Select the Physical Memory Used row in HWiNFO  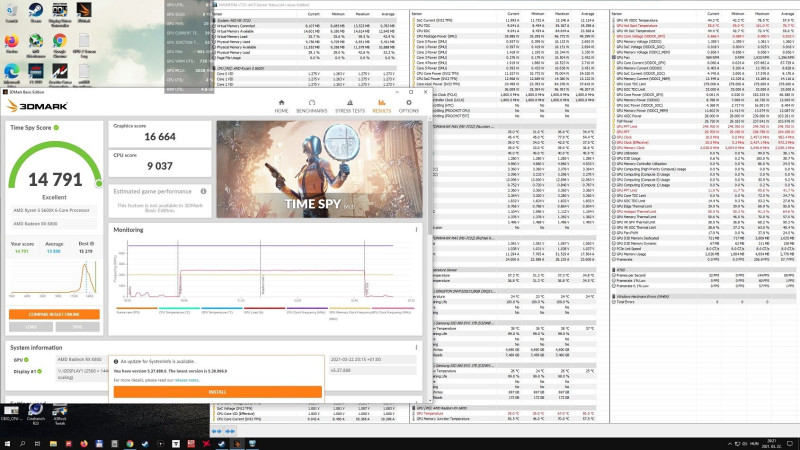coord(304,42)
